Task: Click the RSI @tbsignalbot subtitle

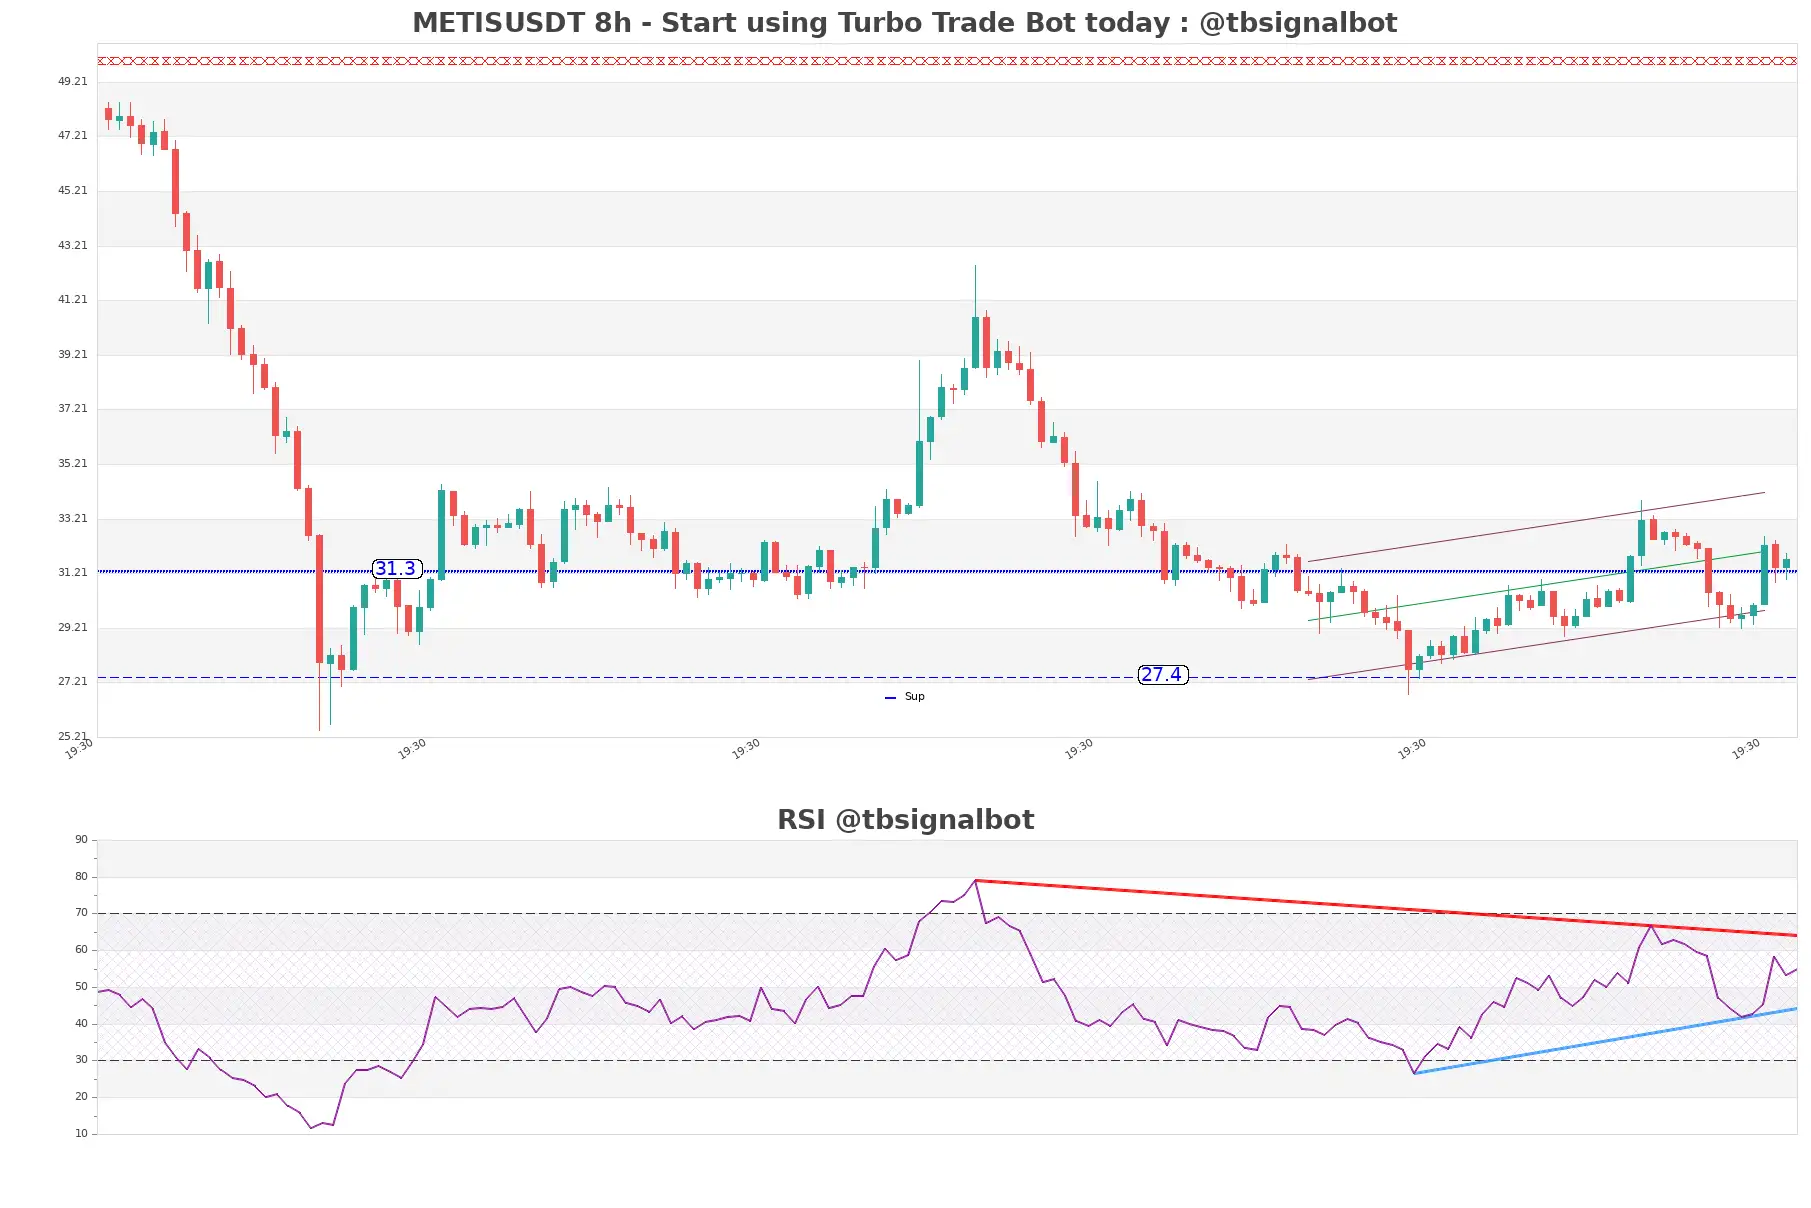Action: [x=905, y=819]
